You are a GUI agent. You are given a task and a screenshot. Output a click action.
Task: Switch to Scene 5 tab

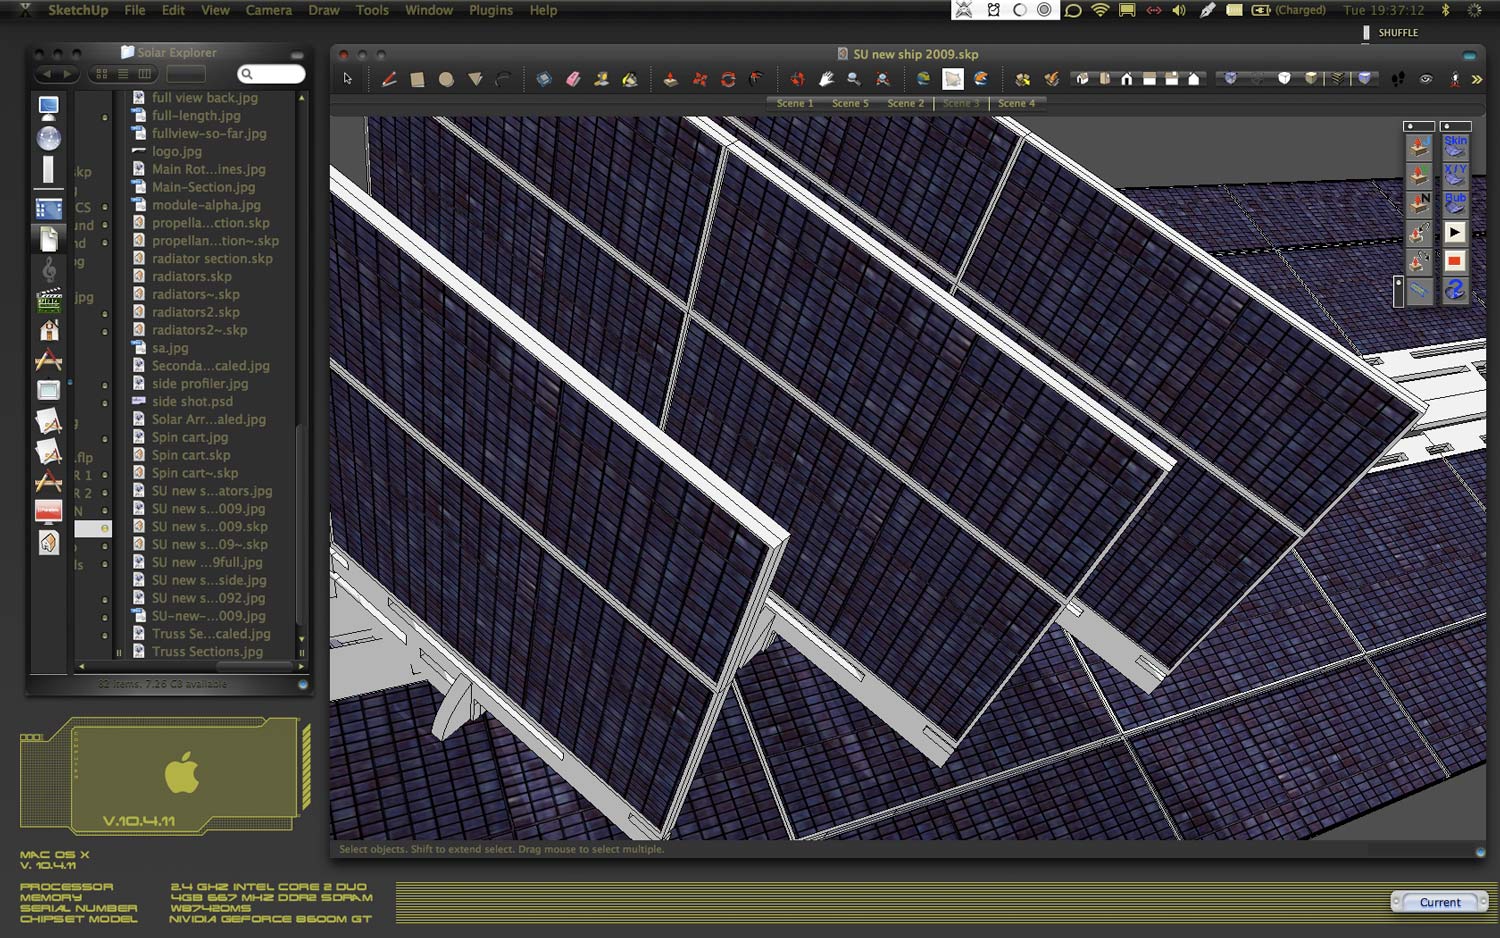click(851, 103)
